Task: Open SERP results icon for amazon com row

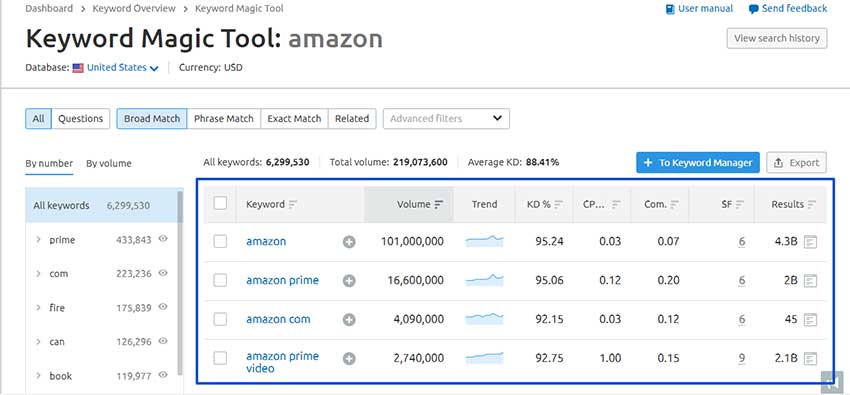Action: (810, 320)
